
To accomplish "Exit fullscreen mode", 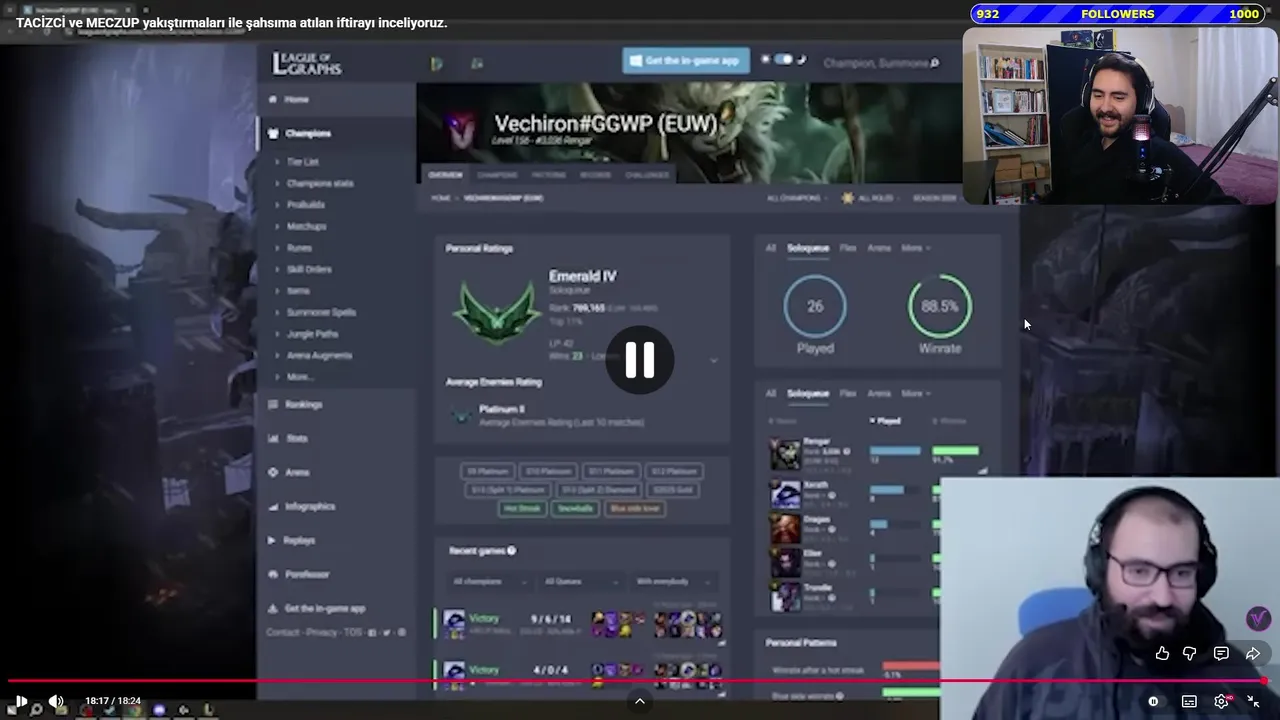I will tap(1253, 701).
